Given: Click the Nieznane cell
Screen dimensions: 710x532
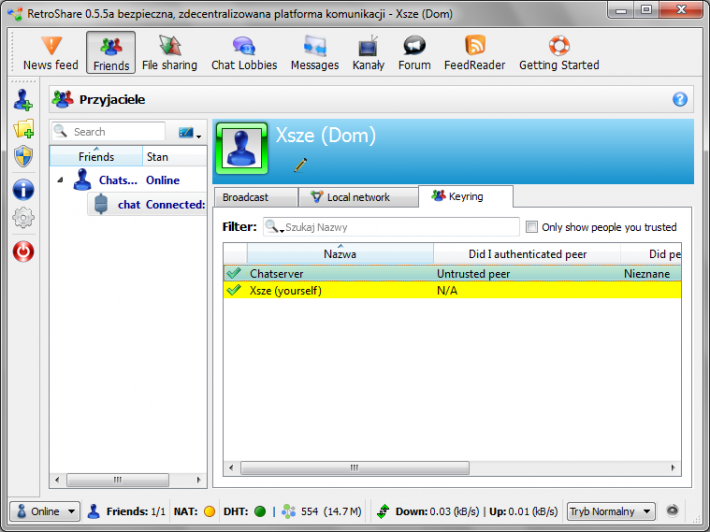Looking at the screenshot, I should tap(647, 273).
